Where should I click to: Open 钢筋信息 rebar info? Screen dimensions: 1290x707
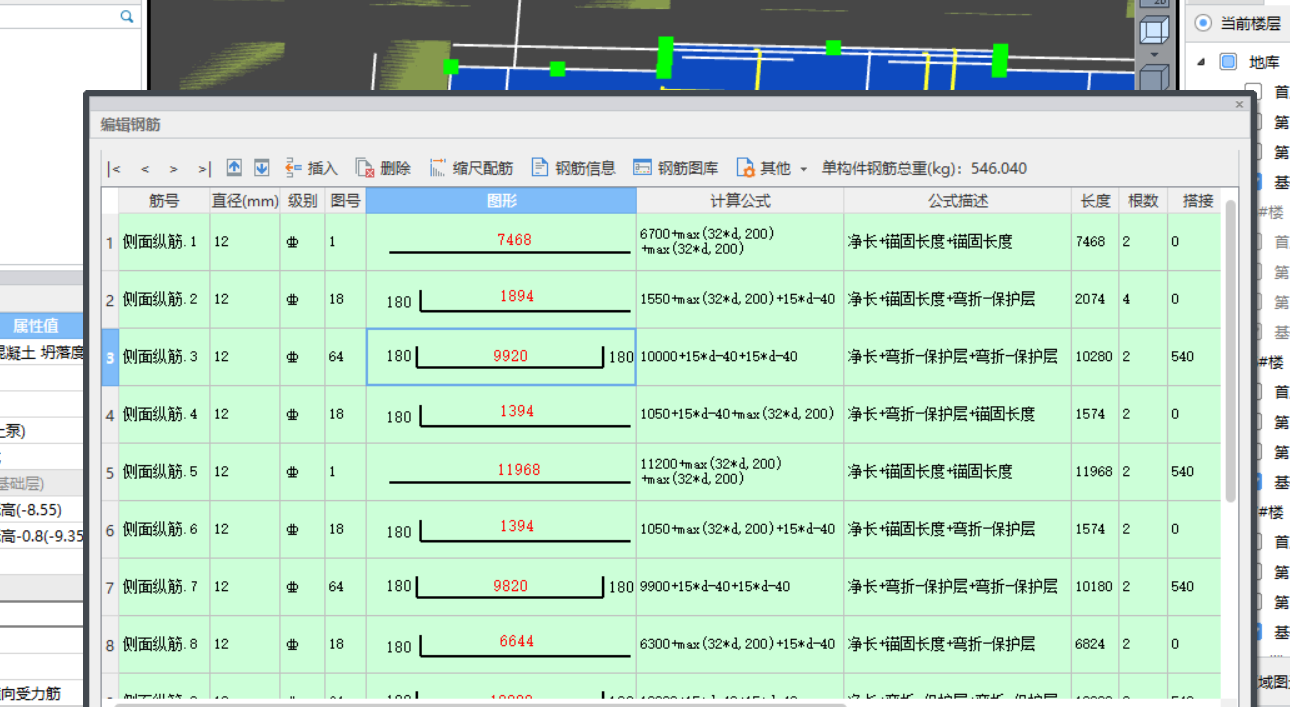(574, 168)
